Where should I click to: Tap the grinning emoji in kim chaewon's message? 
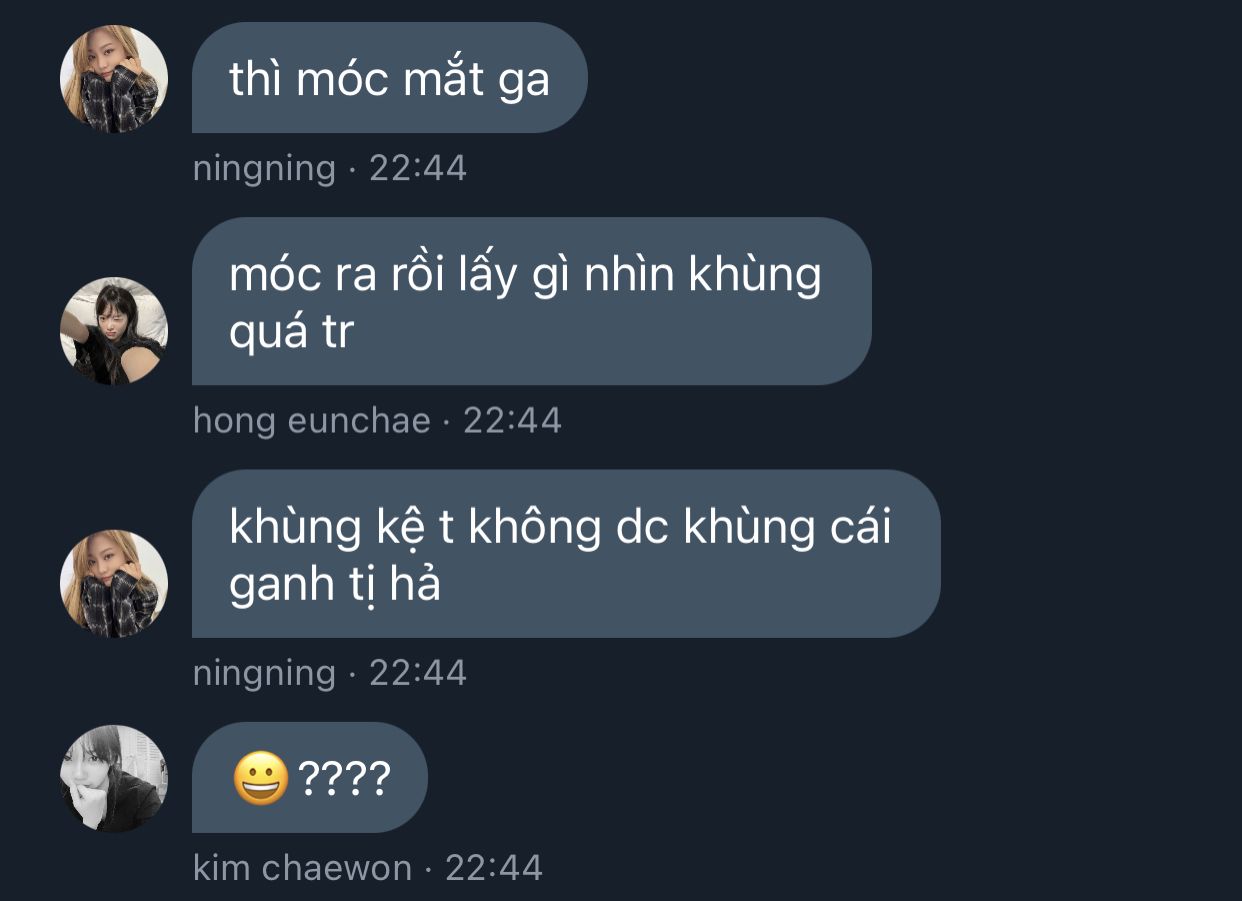click(x=261, y=779)
